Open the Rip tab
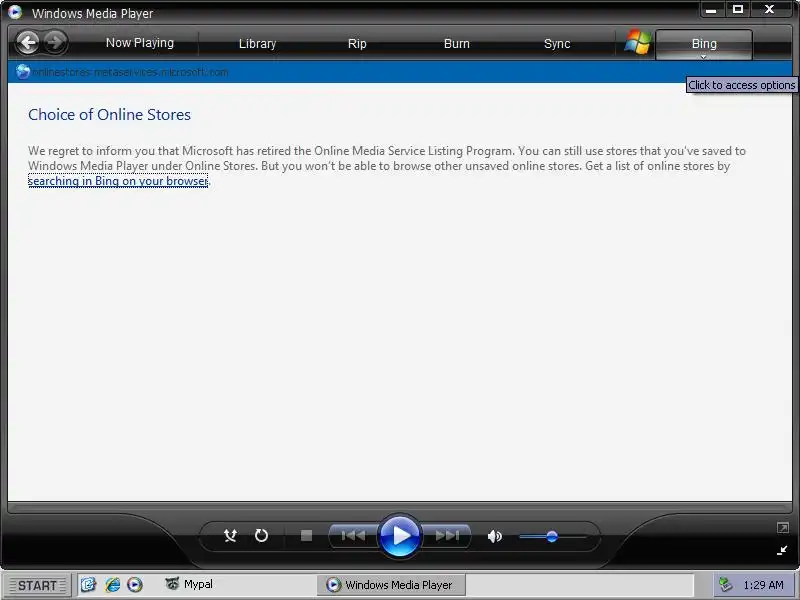Screen dimensions: 800x600 point(357,44)
